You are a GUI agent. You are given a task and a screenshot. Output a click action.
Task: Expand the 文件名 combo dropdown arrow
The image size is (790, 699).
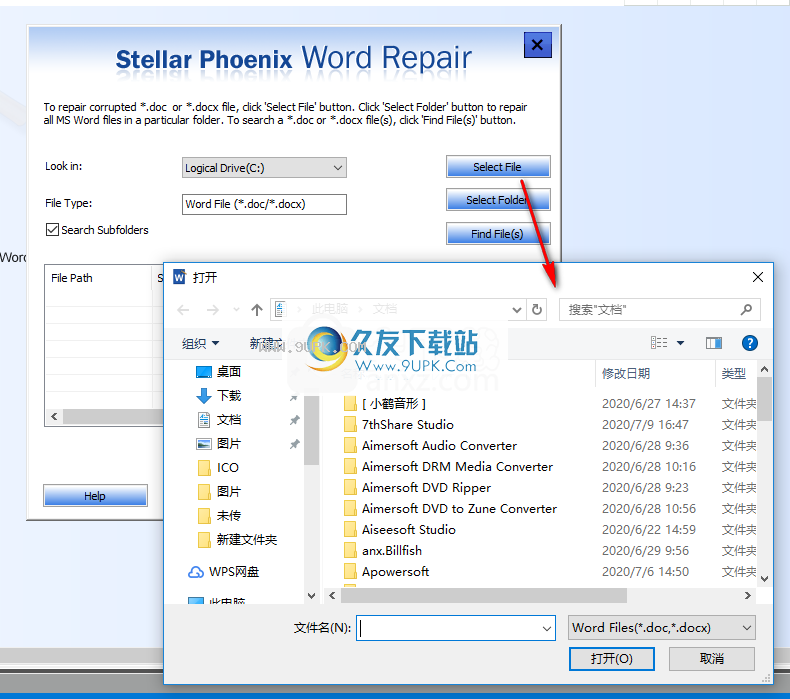tap(547, 628)
